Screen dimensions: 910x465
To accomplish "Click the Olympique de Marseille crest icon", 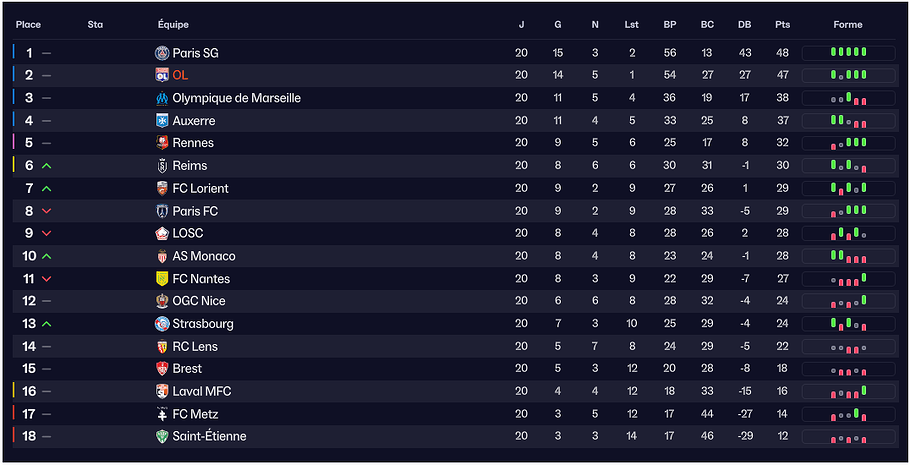I will click(x=162, y=98).
